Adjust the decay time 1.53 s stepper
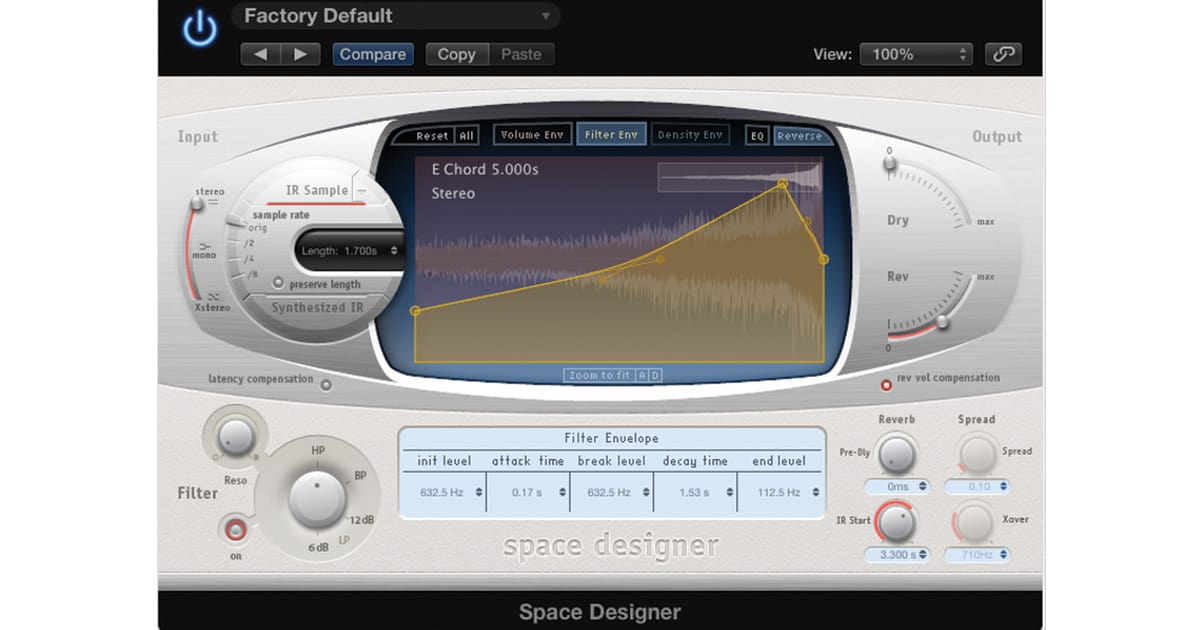 click(728, 492)
